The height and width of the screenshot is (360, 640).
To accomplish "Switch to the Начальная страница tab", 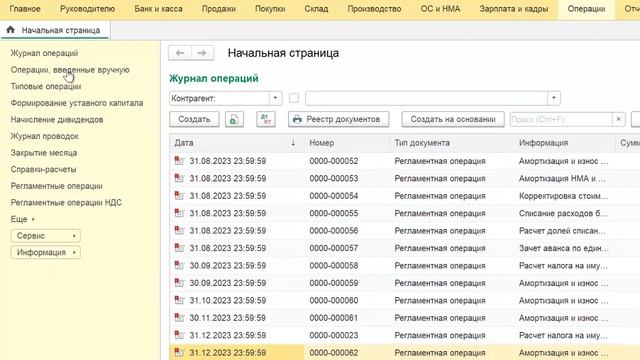I will 55,30.
